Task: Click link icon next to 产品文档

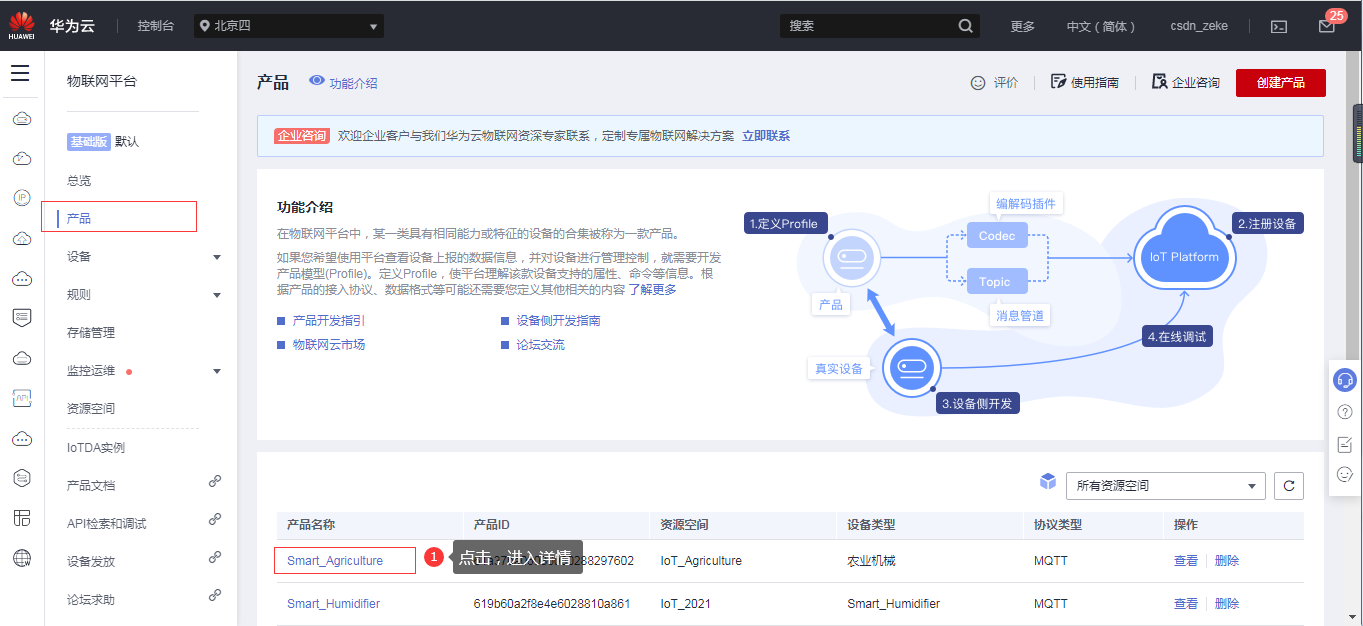Action: pos(214,481)
